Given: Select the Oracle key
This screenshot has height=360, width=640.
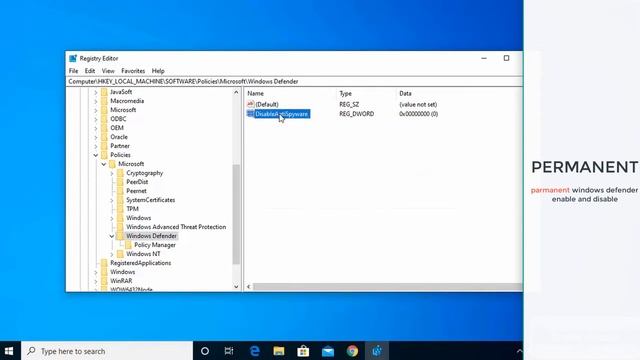Looking at the screenshot, I should coord(119,137).
